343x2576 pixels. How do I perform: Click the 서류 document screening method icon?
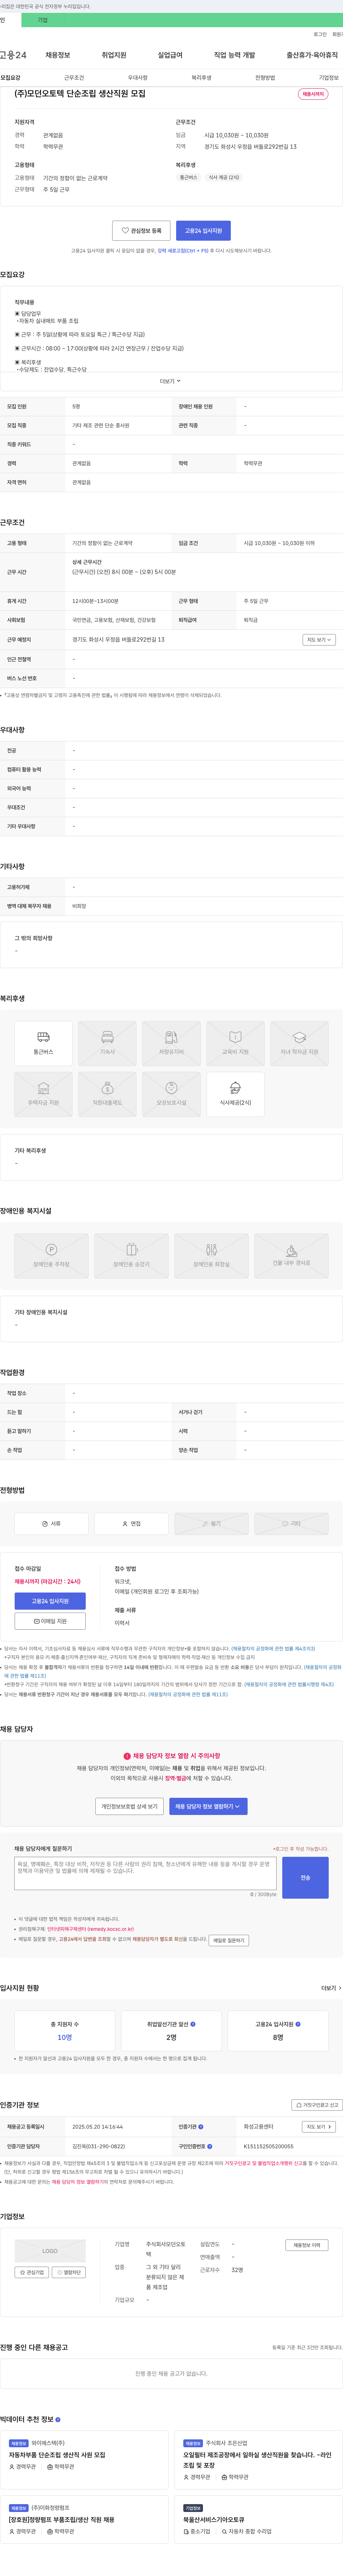51,1523
